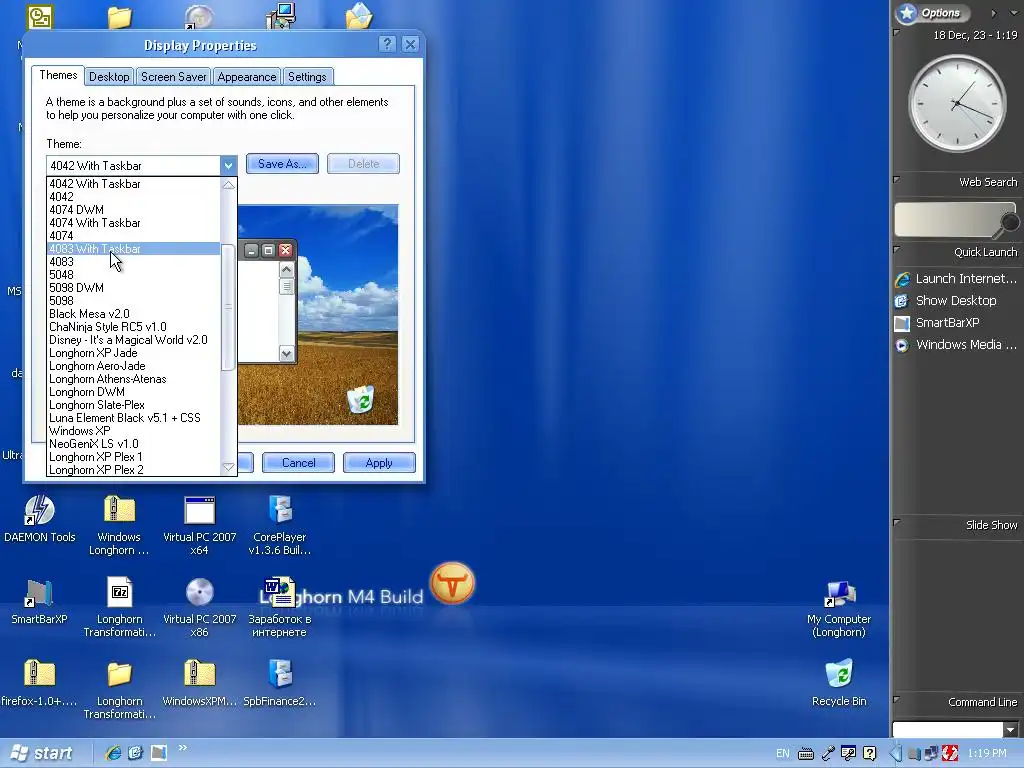Viewport: 1024px width, 768px height.
Task: Select 'Black Mesa v2.0' theme in list
Action: pyautogui.click(x=134, y=314)
